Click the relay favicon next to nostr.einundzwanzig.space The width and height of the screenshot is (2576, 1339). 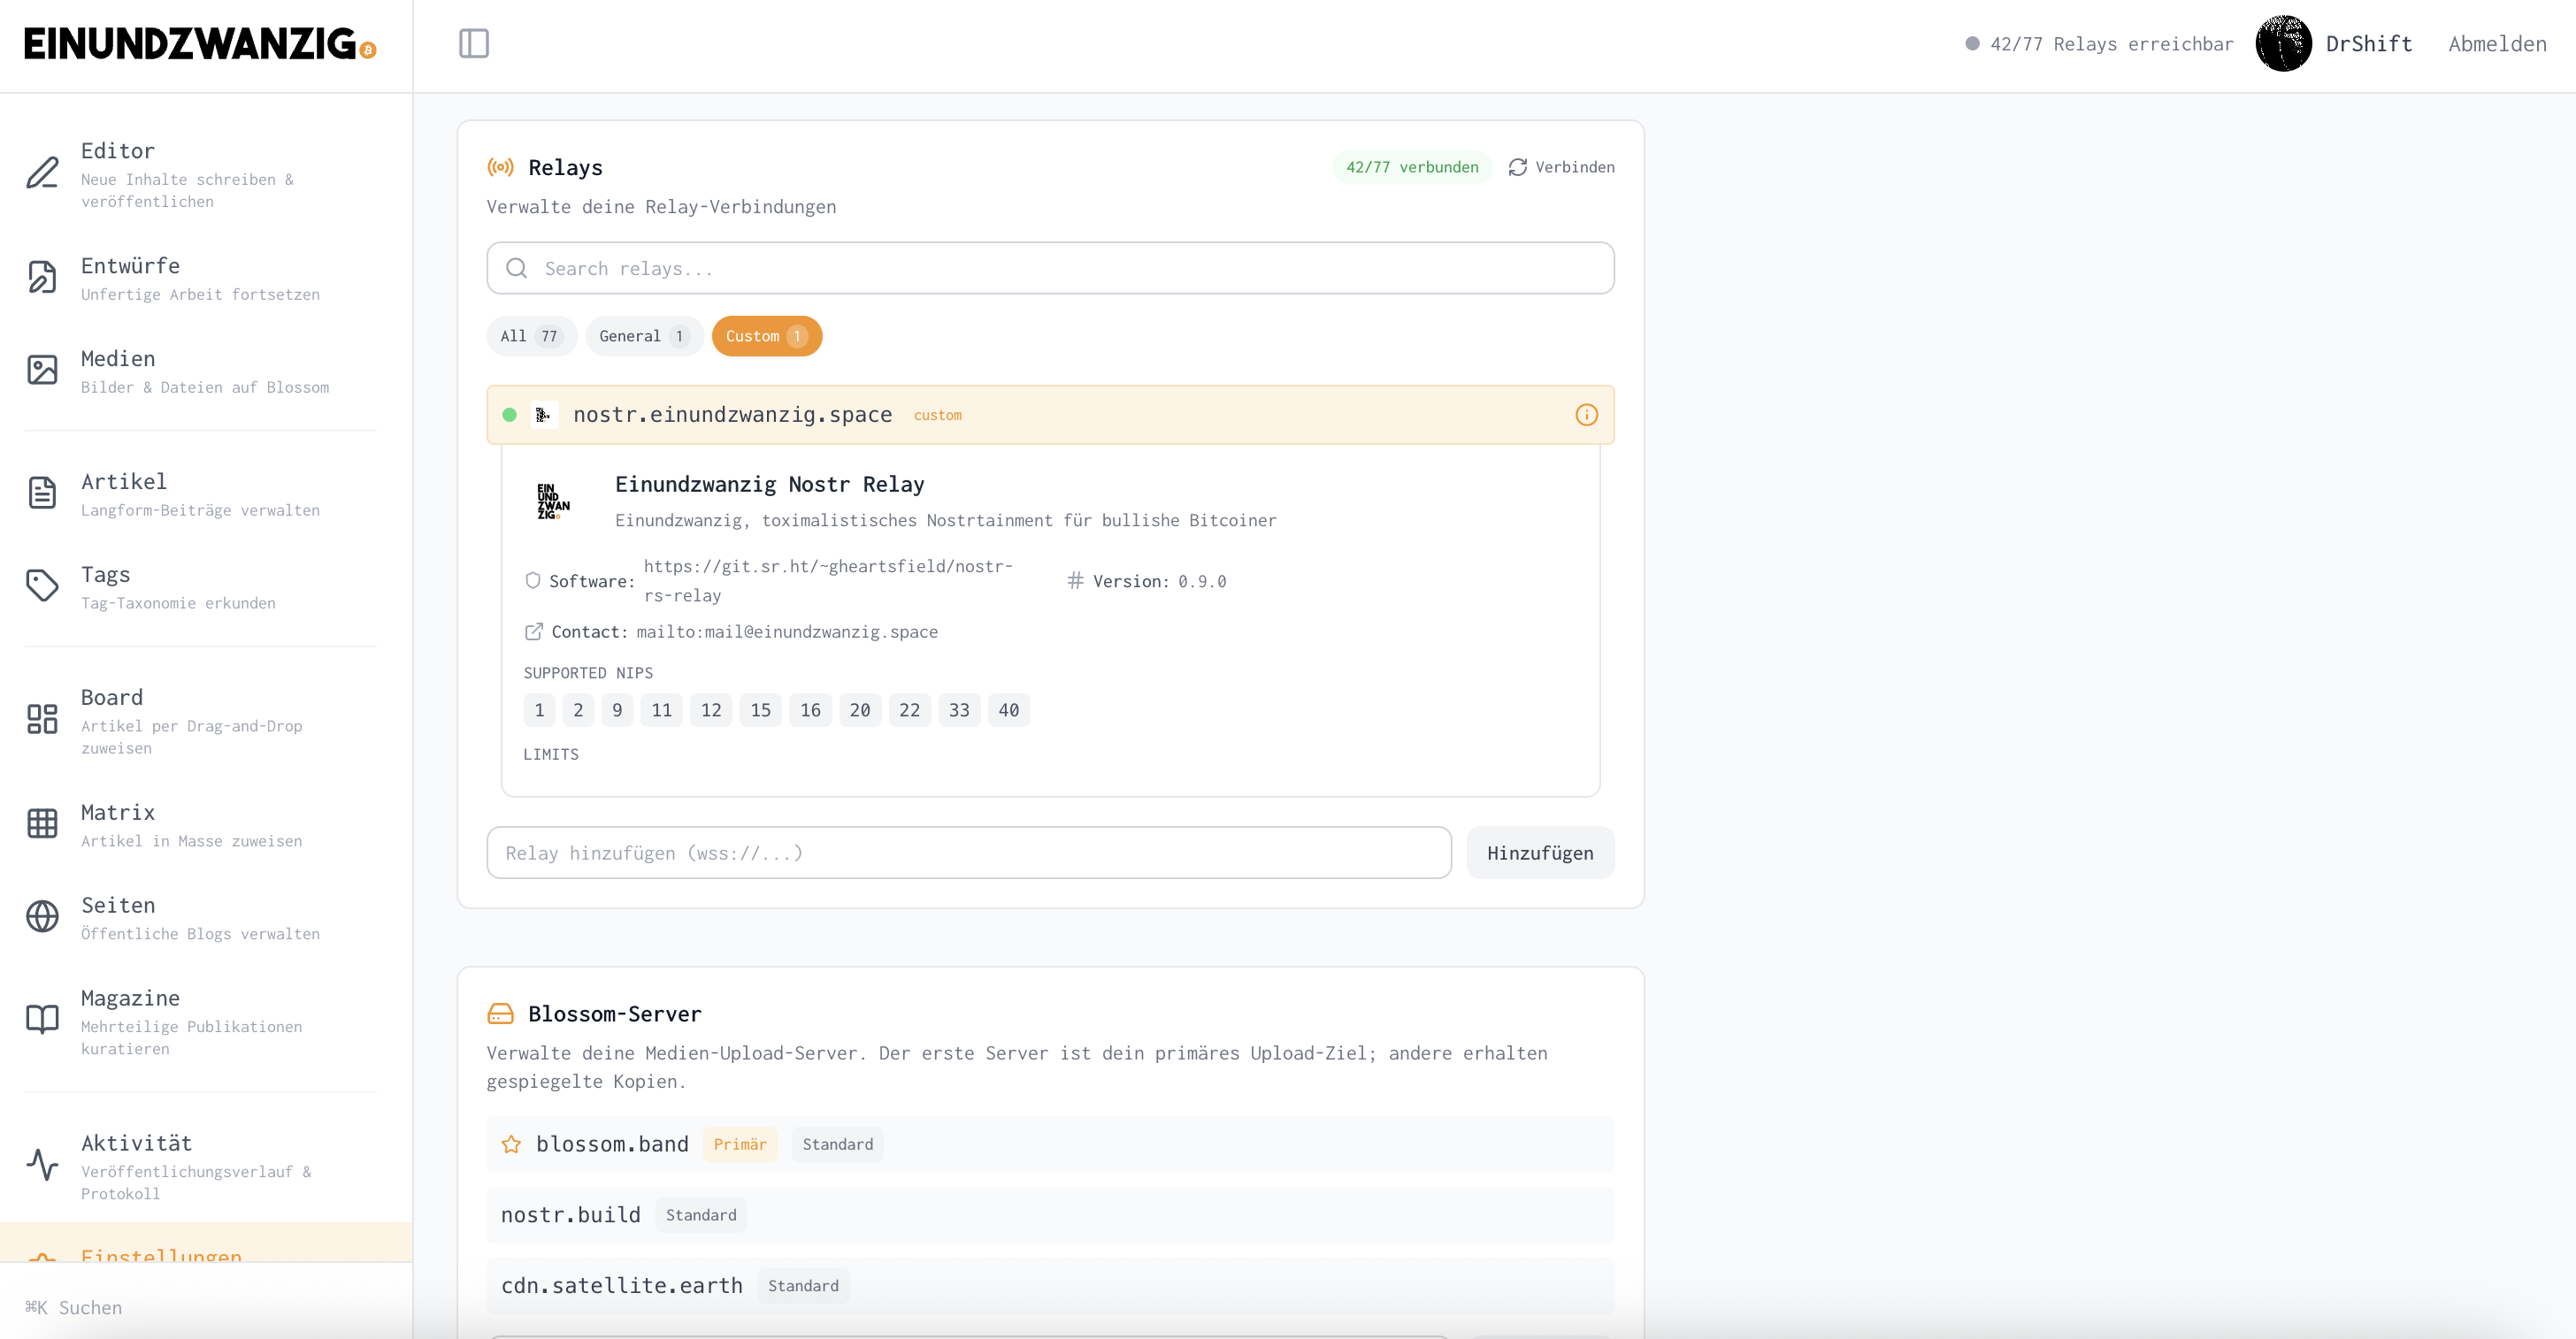[x=544, y=415]
